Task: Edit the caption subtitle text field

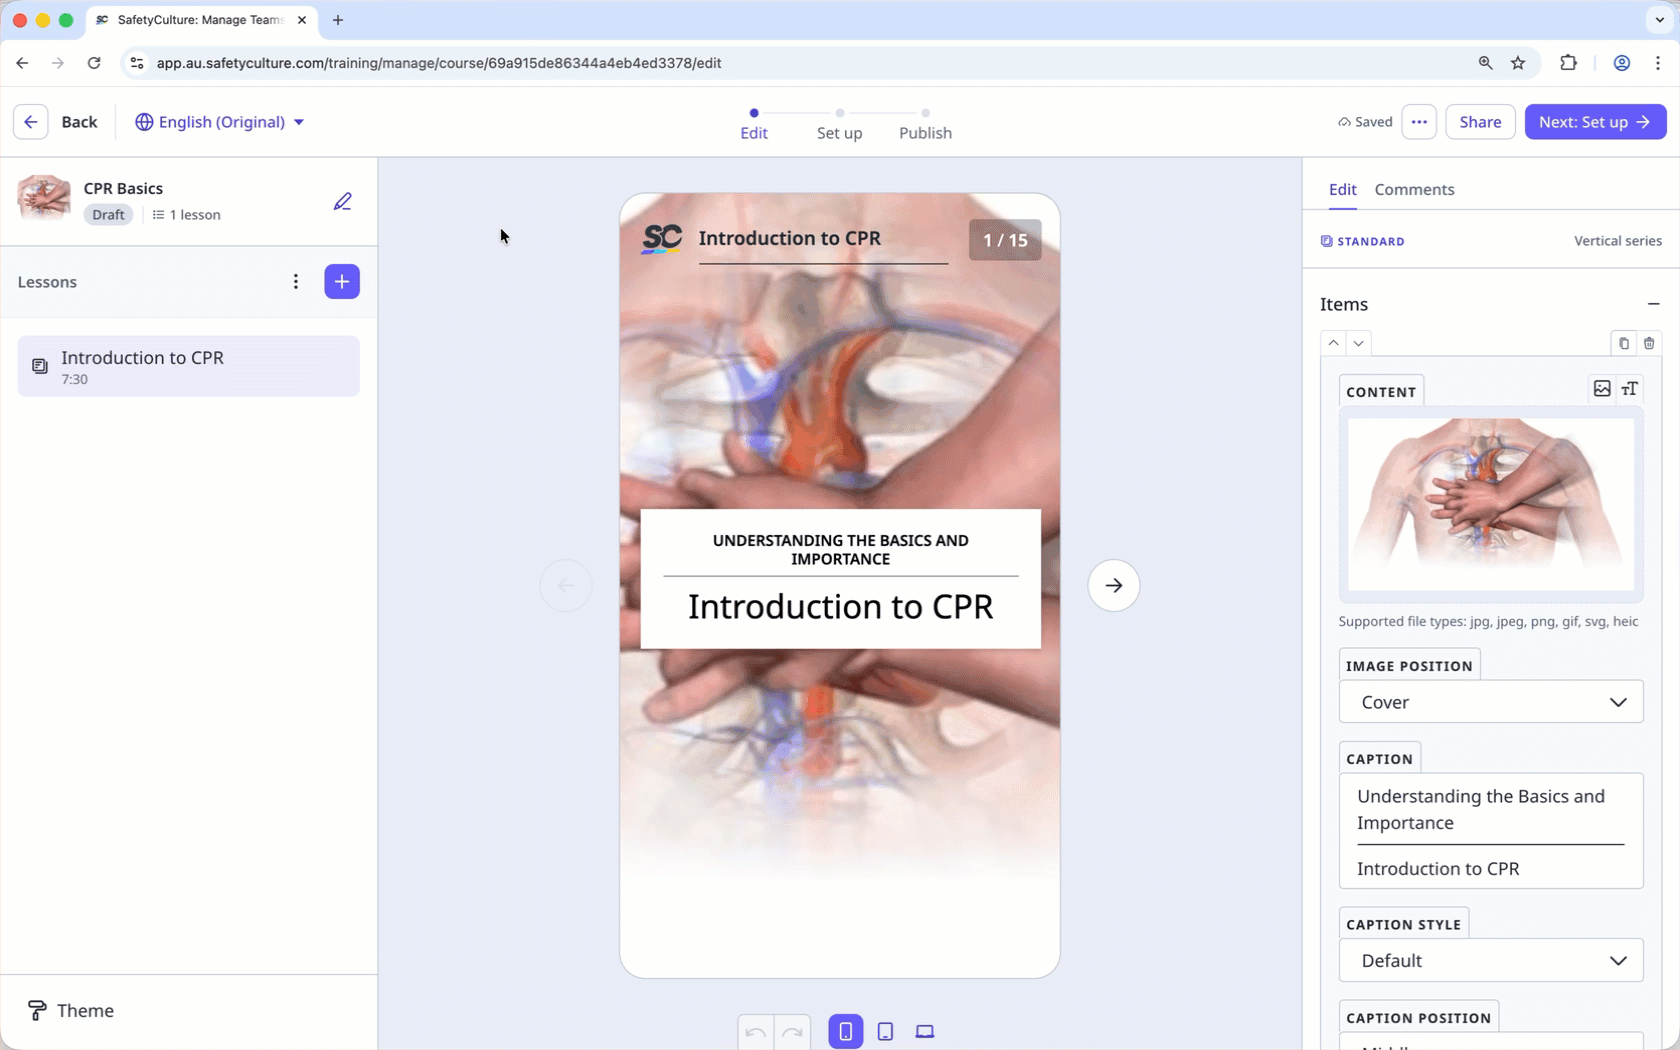Action: tap(1490, 810)
